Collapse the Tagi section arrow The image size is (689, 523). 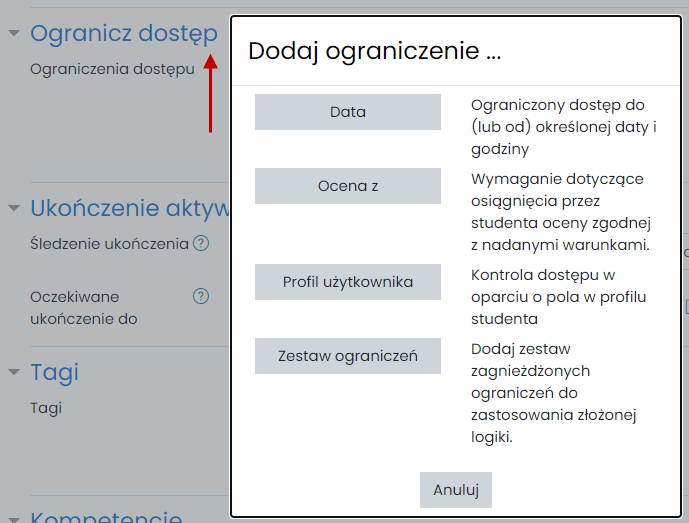click(14, 372)
